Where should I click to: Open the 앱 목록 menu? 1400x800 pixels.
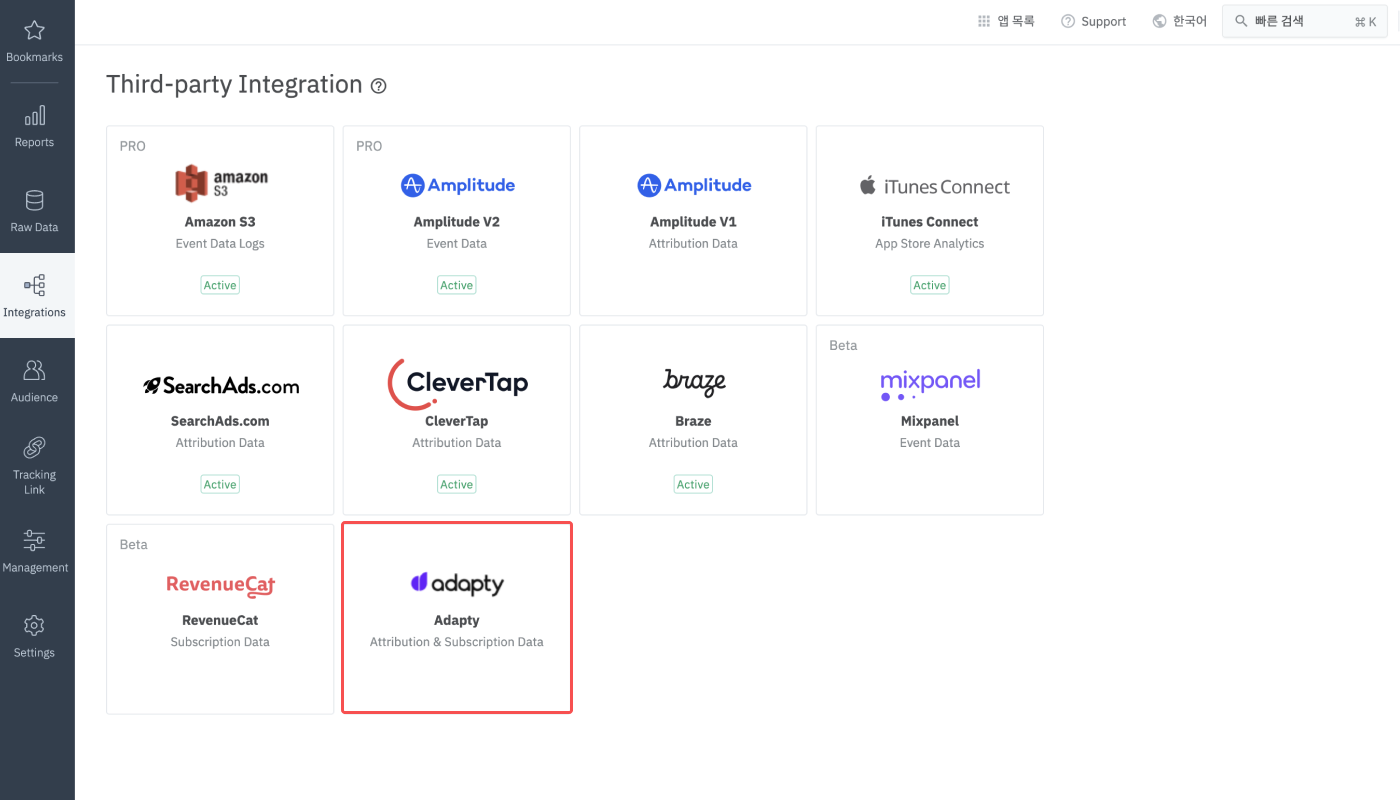[1006, 21]
